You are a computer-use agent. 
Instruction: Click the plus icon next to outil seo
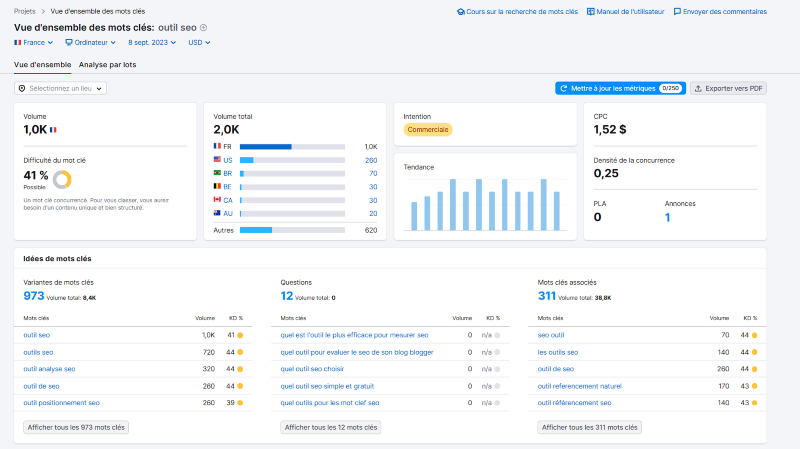(x=204, y=28)
